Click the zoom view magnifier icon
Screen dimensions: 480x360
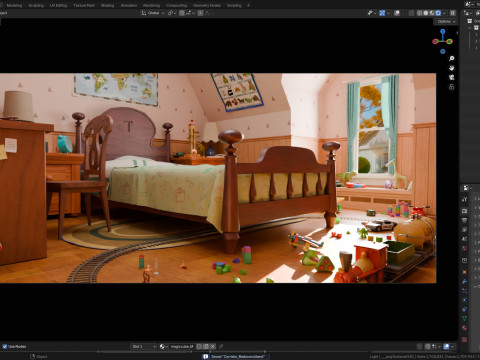coord(451,59)
